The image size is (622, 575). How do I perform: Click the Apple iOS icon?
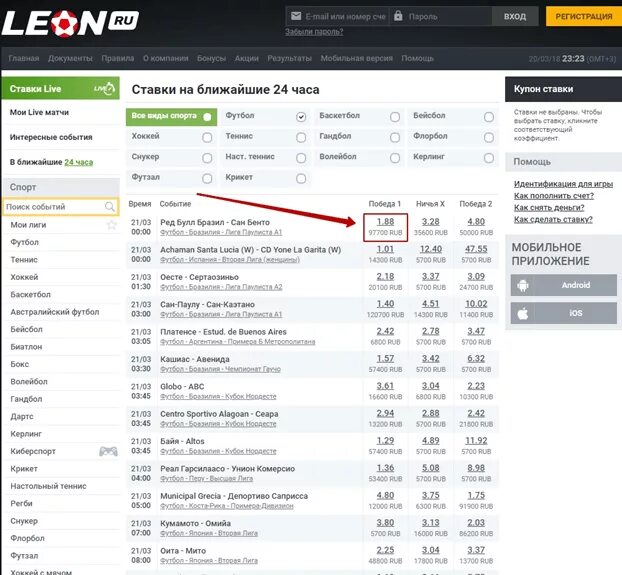click(x=523, y=313)
